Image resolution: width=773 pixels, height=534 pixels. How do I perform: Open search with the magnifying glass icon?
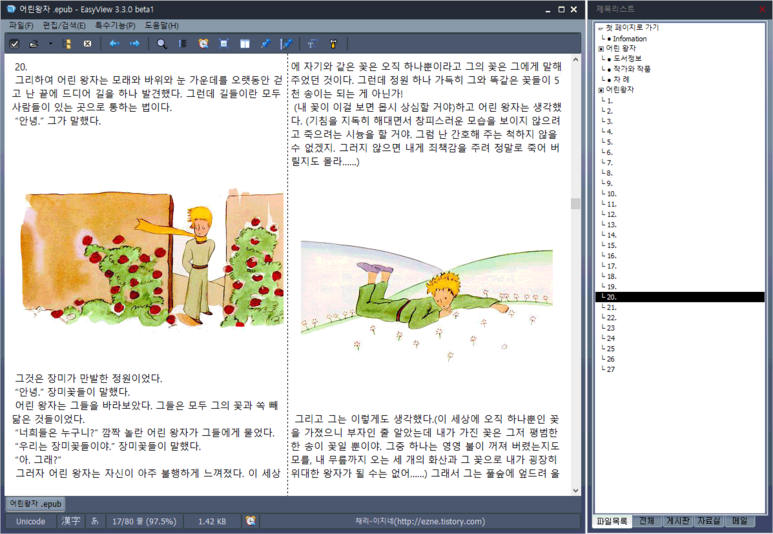161,44
